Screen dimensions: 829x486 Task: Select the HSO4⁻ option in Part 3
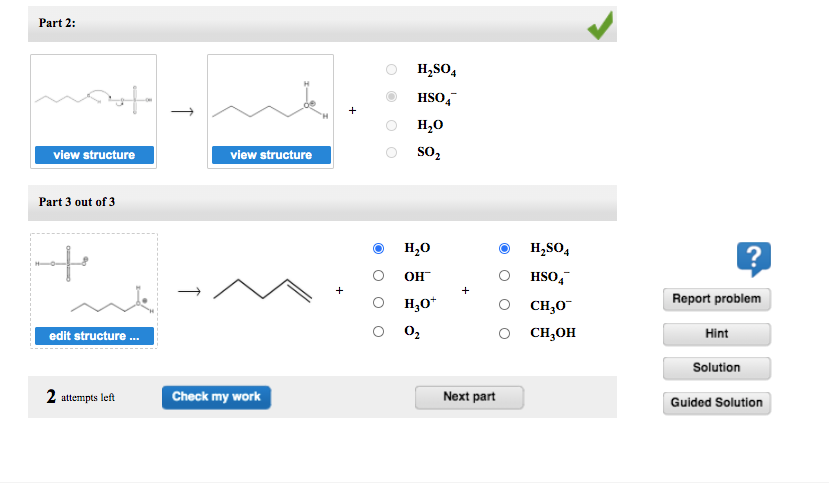[x=504, y=276]
